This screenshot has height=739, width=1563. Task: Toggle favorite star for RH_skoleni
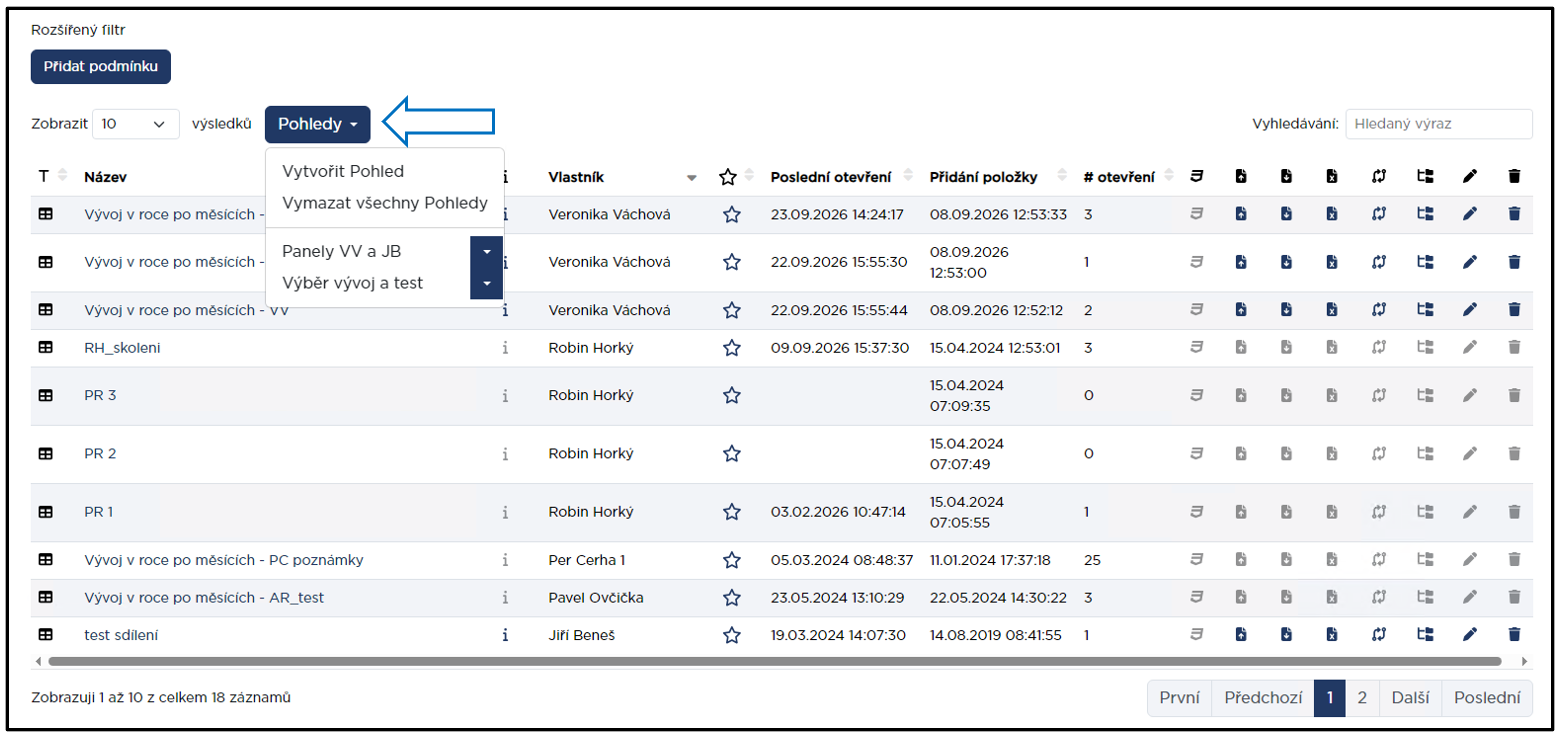(732, 348)
